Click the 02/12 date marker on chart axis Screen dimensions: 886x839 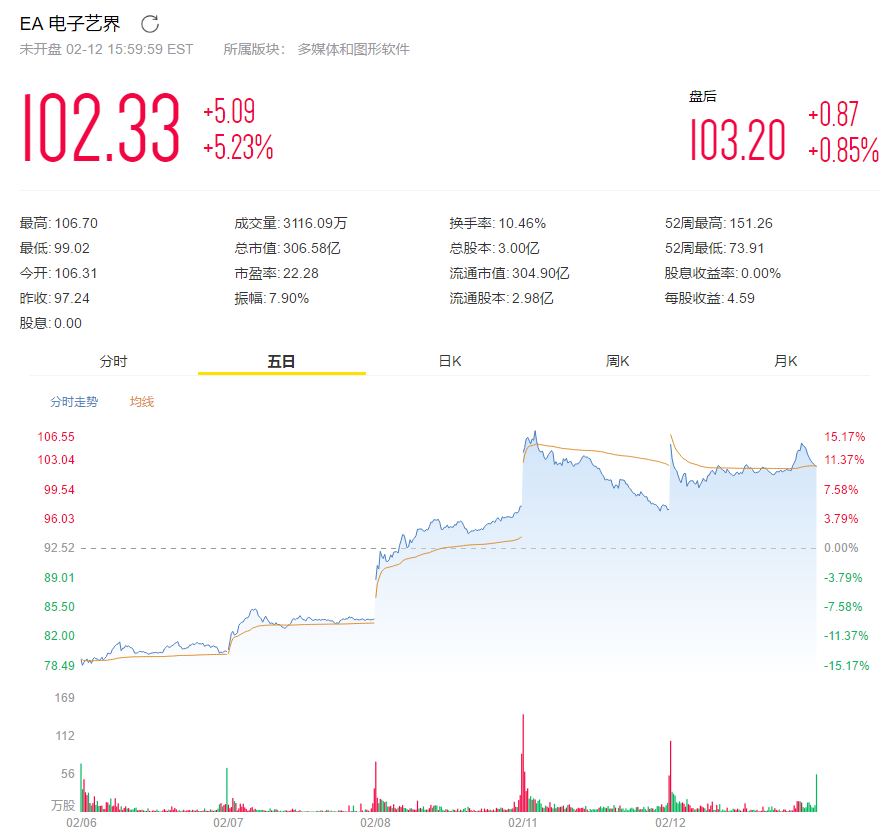(x=670, y=823)
